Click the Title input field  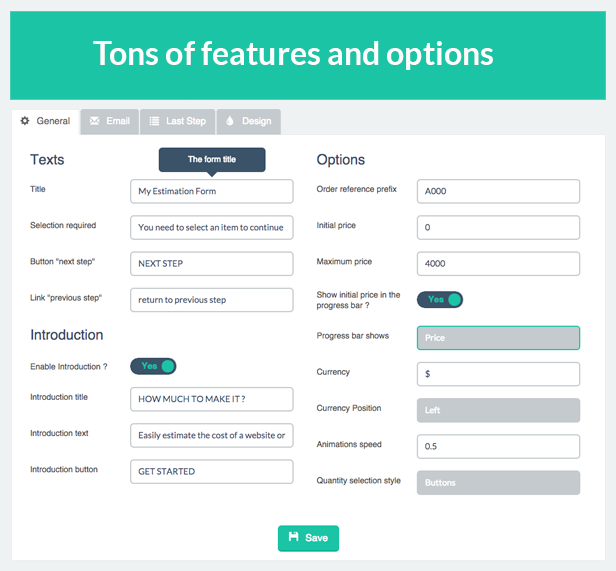211,191
